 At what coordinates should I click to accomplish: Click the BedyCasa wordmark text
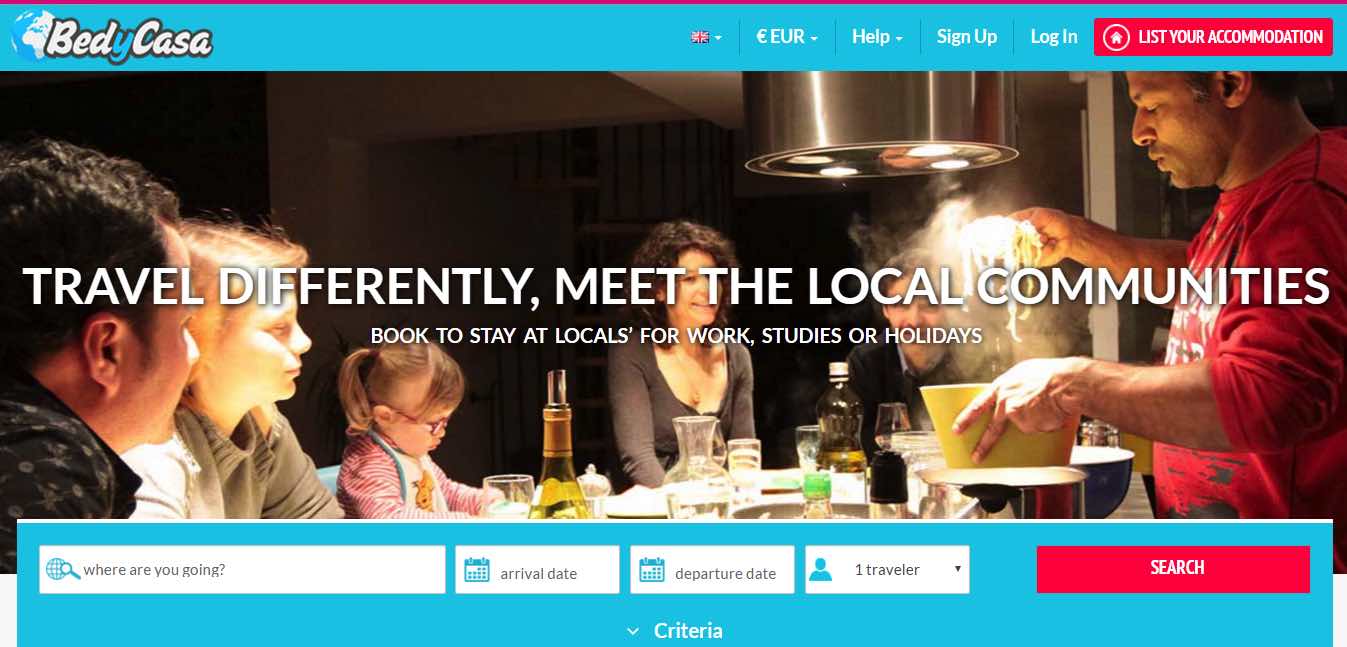(x=130, y=39)
